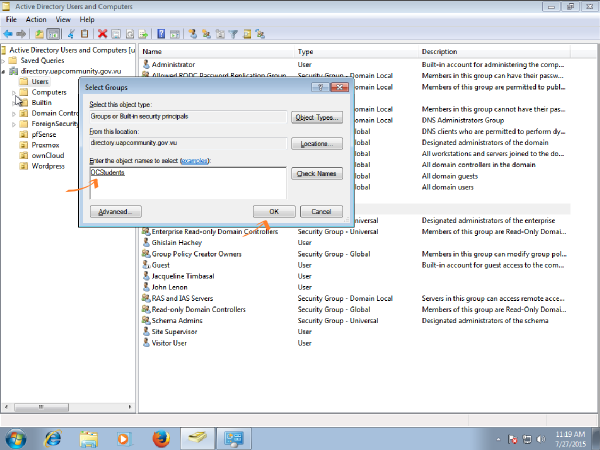600x450 pixels.
Task: Click the Copy clipboard toolbar icon
Action: (85, 34)
